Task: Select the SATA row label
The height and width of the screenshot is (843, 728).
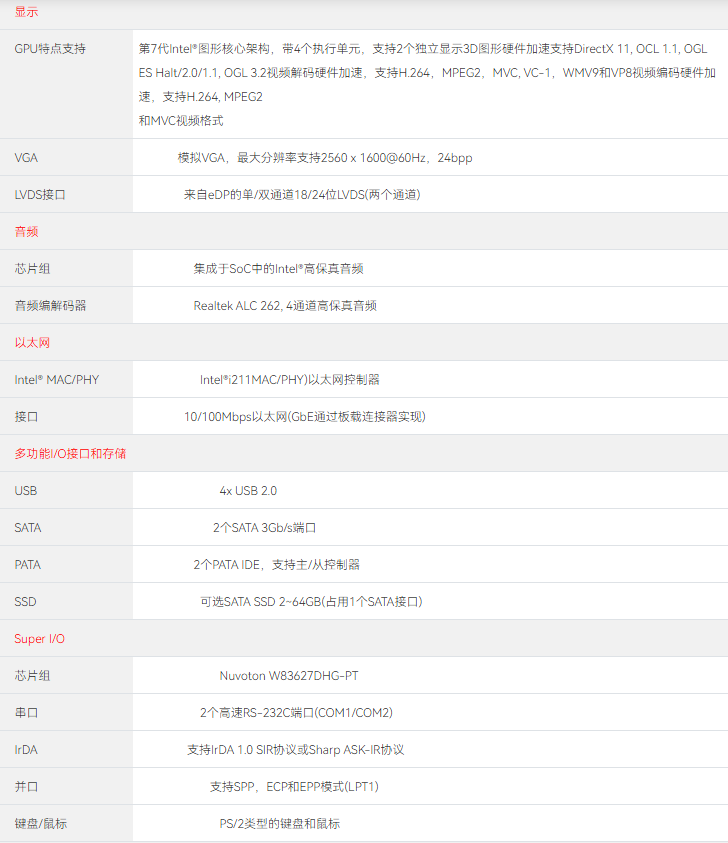Action: click(x=28, y=528)
